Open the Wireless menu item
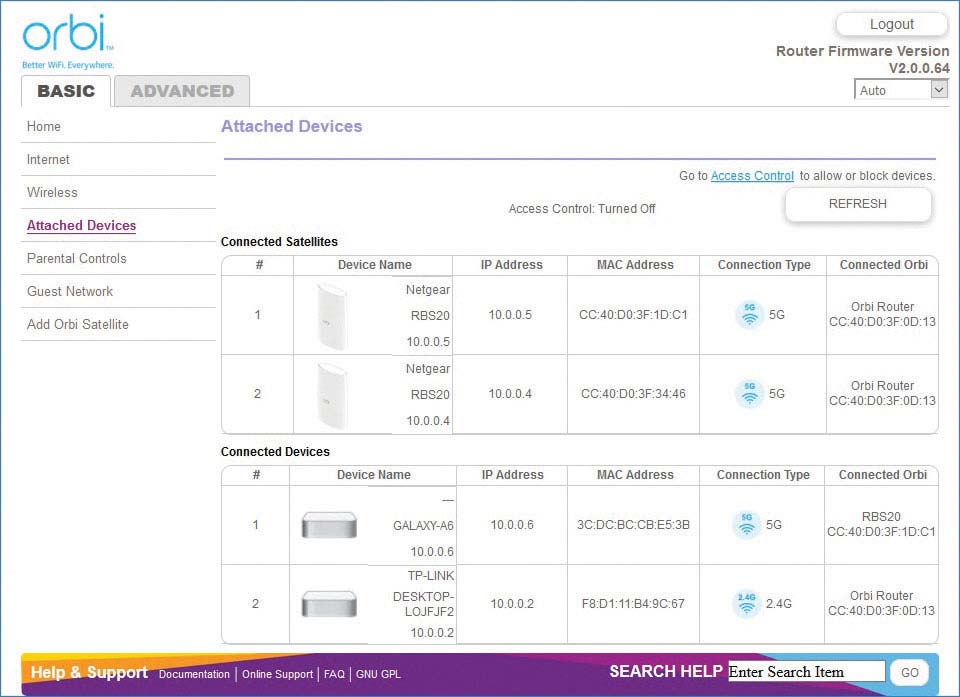Screen dimensions: 960x697 tap(52, 192)
